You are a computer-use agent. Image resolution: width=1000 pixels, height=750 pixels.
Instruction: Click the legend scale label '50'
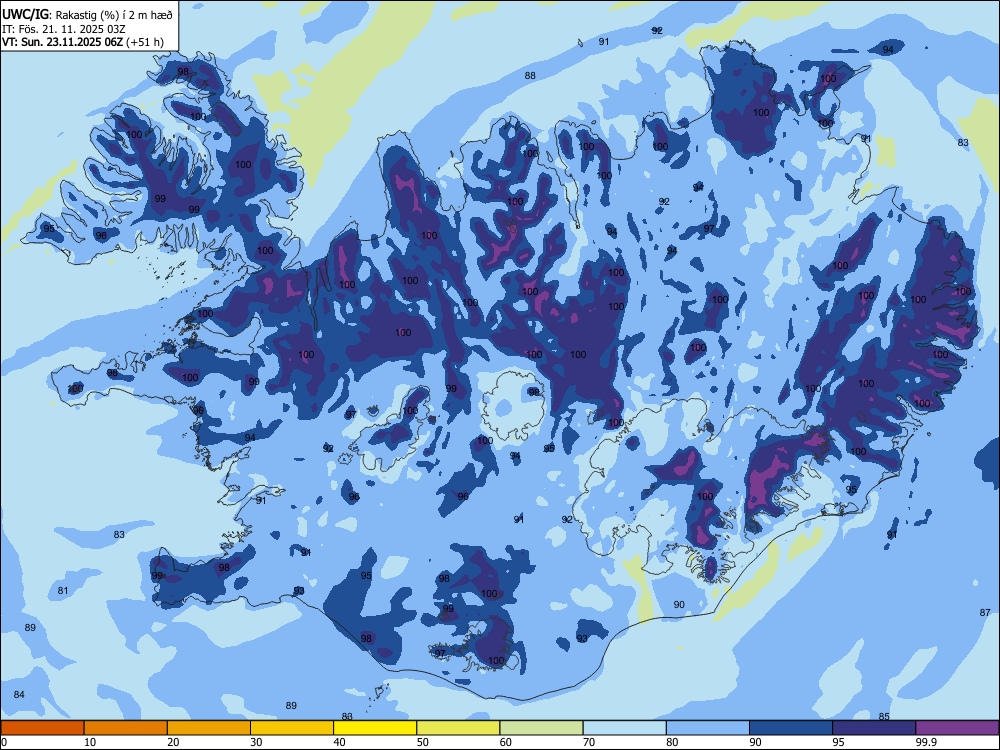423,742
